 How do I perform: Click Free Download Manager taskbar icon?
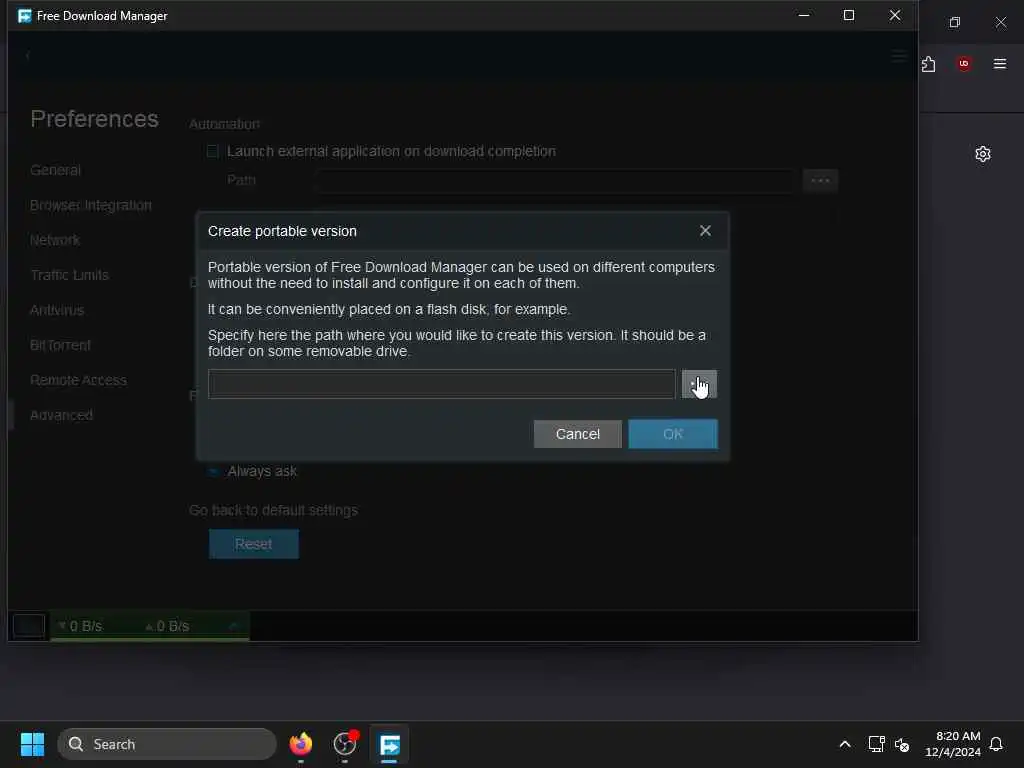click(x=389, y=744)
